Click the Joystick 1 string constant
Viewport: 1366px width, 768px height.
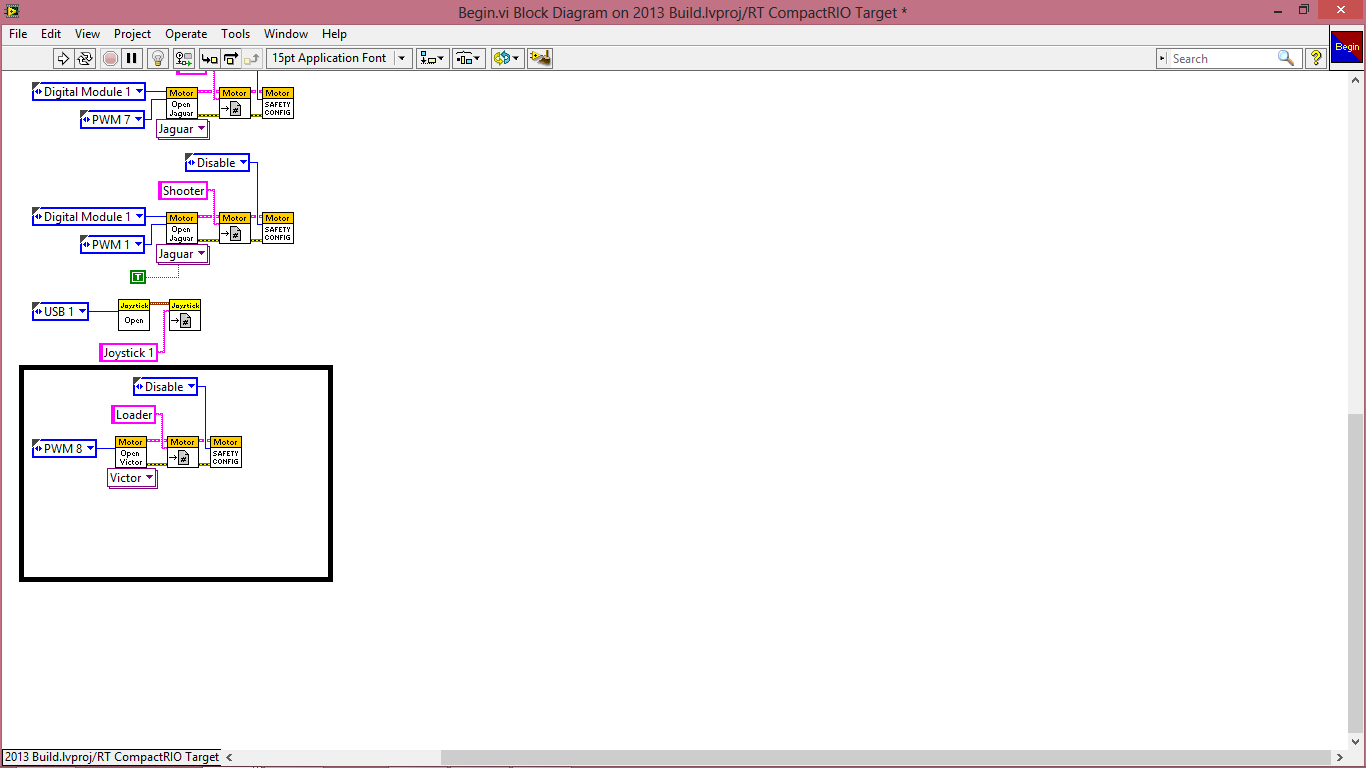pyautogui.click(x=130, y=353)
